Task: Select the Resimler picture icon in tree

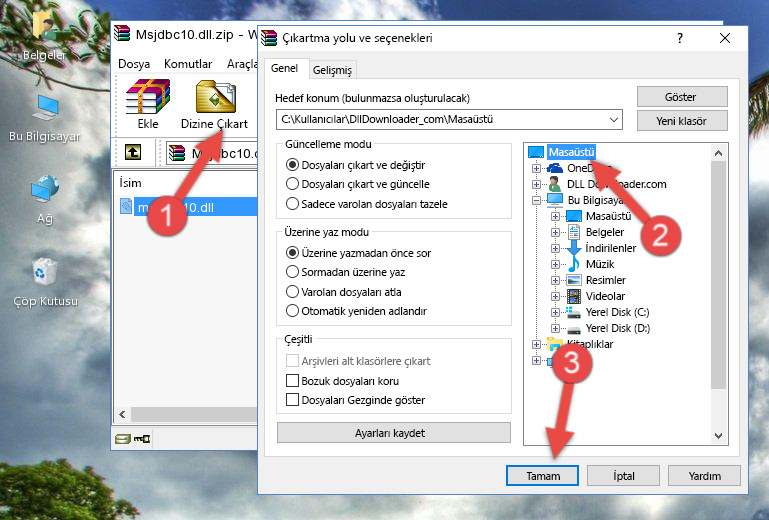Action: [573, 280]
